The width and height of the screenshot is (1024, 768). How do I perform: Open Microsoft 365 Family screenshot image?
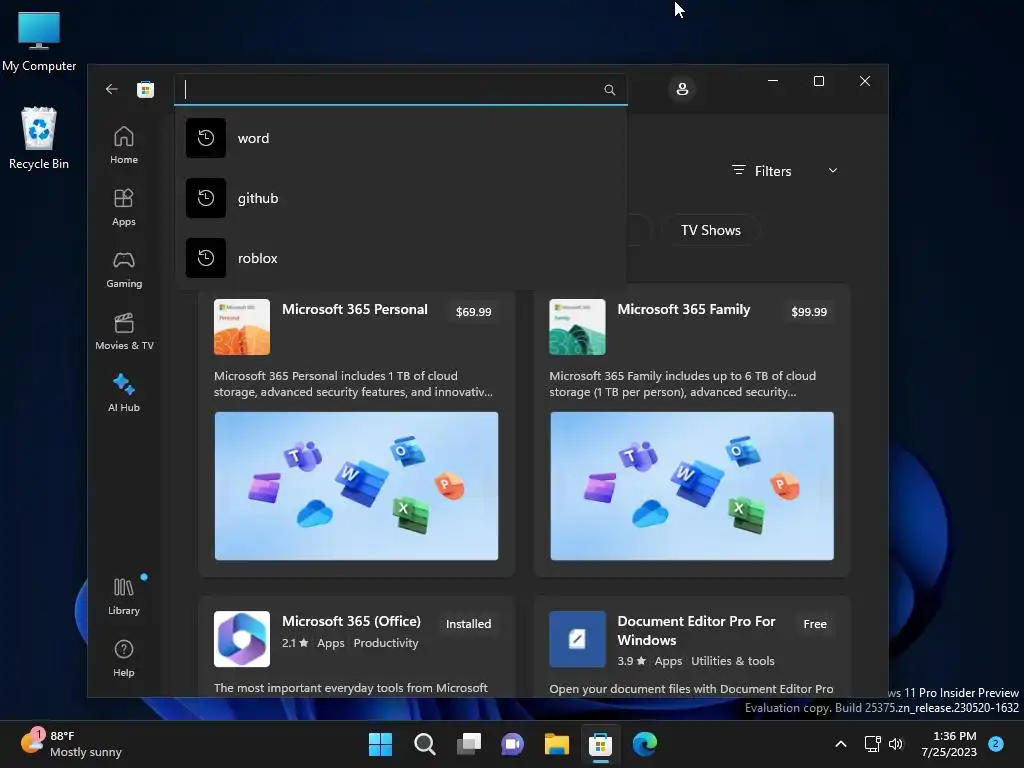click(692, 486)
